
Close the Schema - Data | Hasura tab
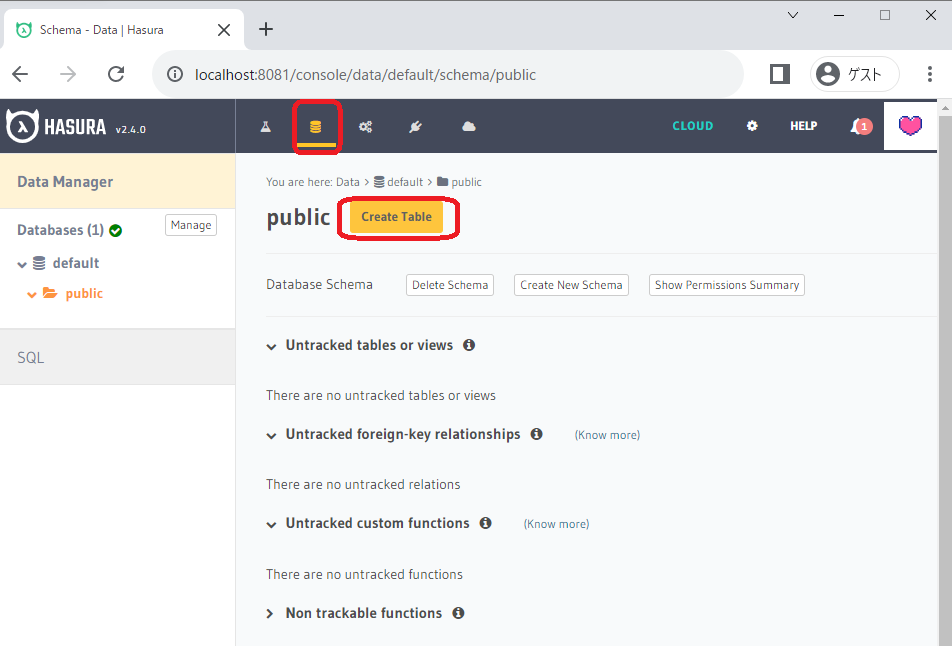tap(224, 30)
